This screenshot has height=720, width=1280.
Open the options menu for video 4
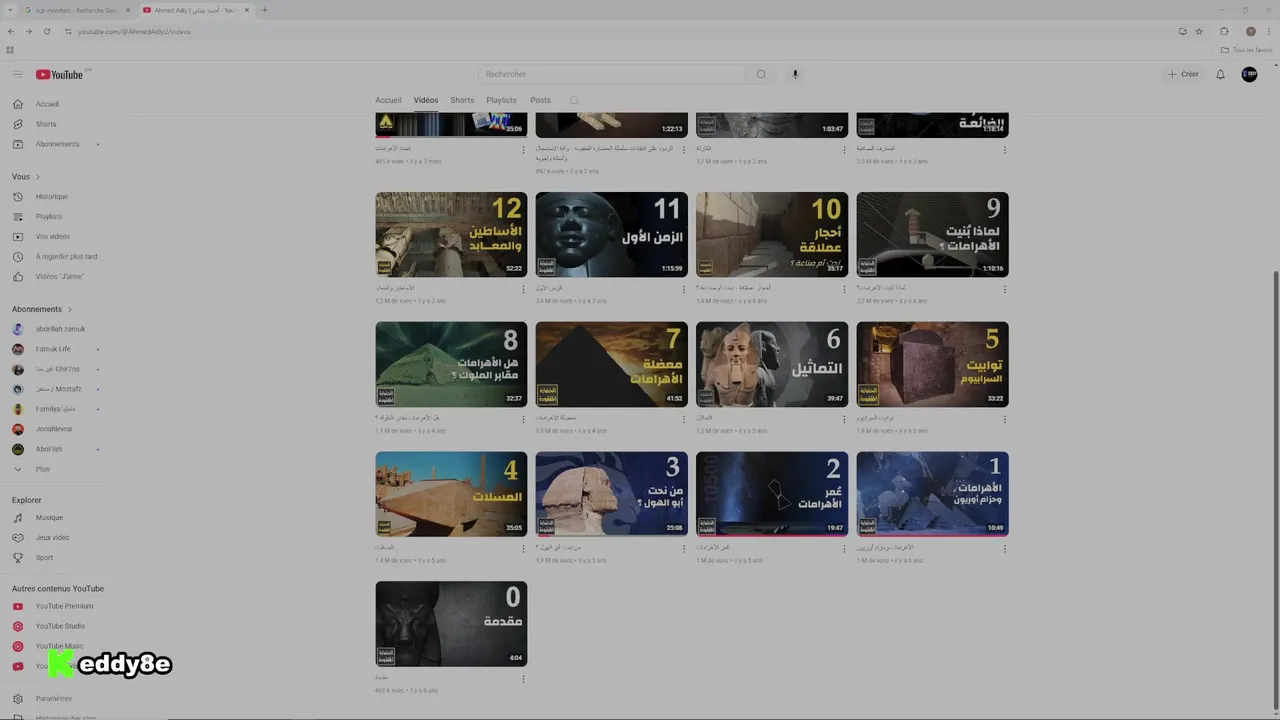523,549
